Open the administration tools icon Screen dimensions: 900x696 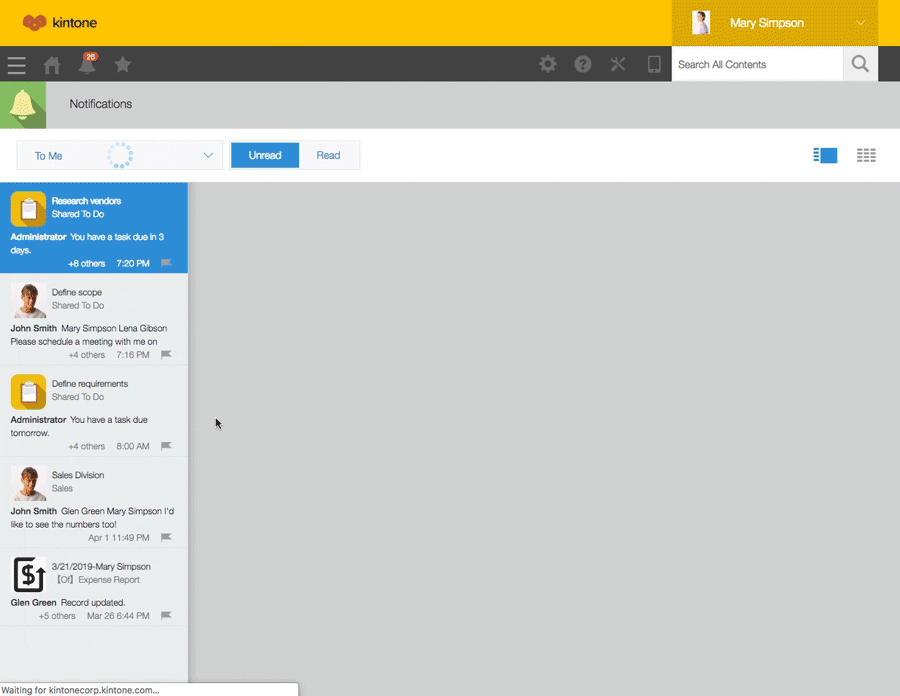click(x=618, y=64)
